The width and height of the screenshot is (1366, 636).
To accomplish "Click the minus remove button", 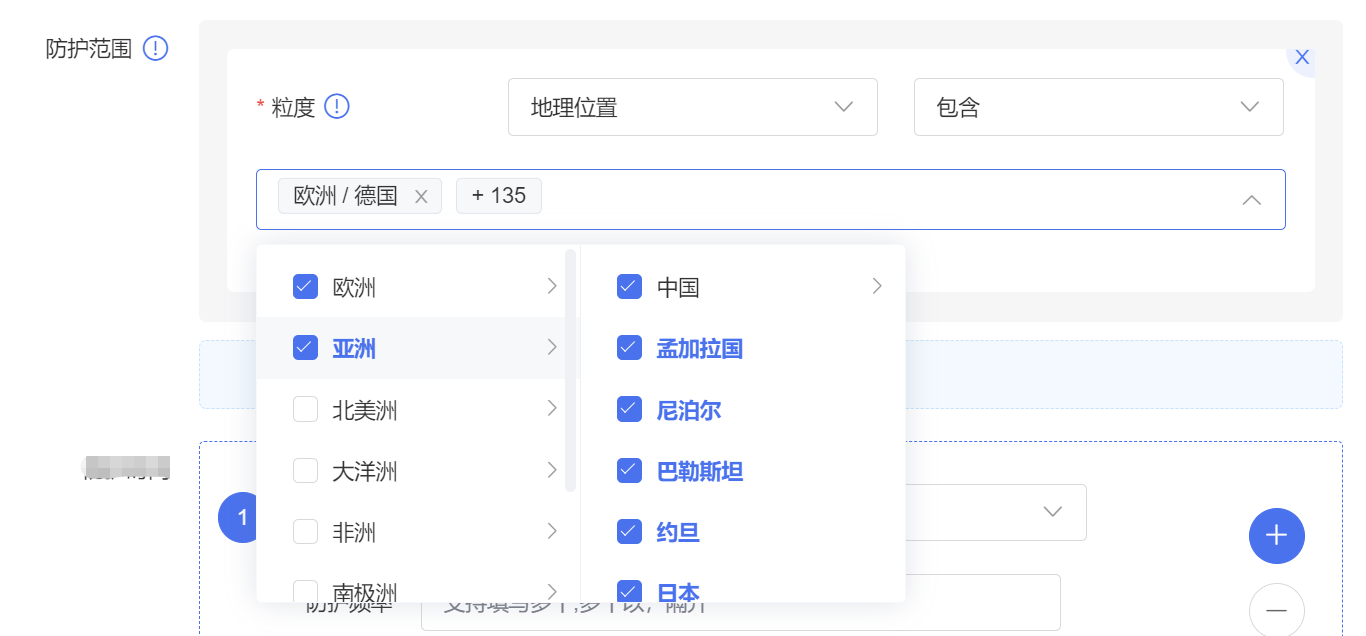I will pos(1276,609).
